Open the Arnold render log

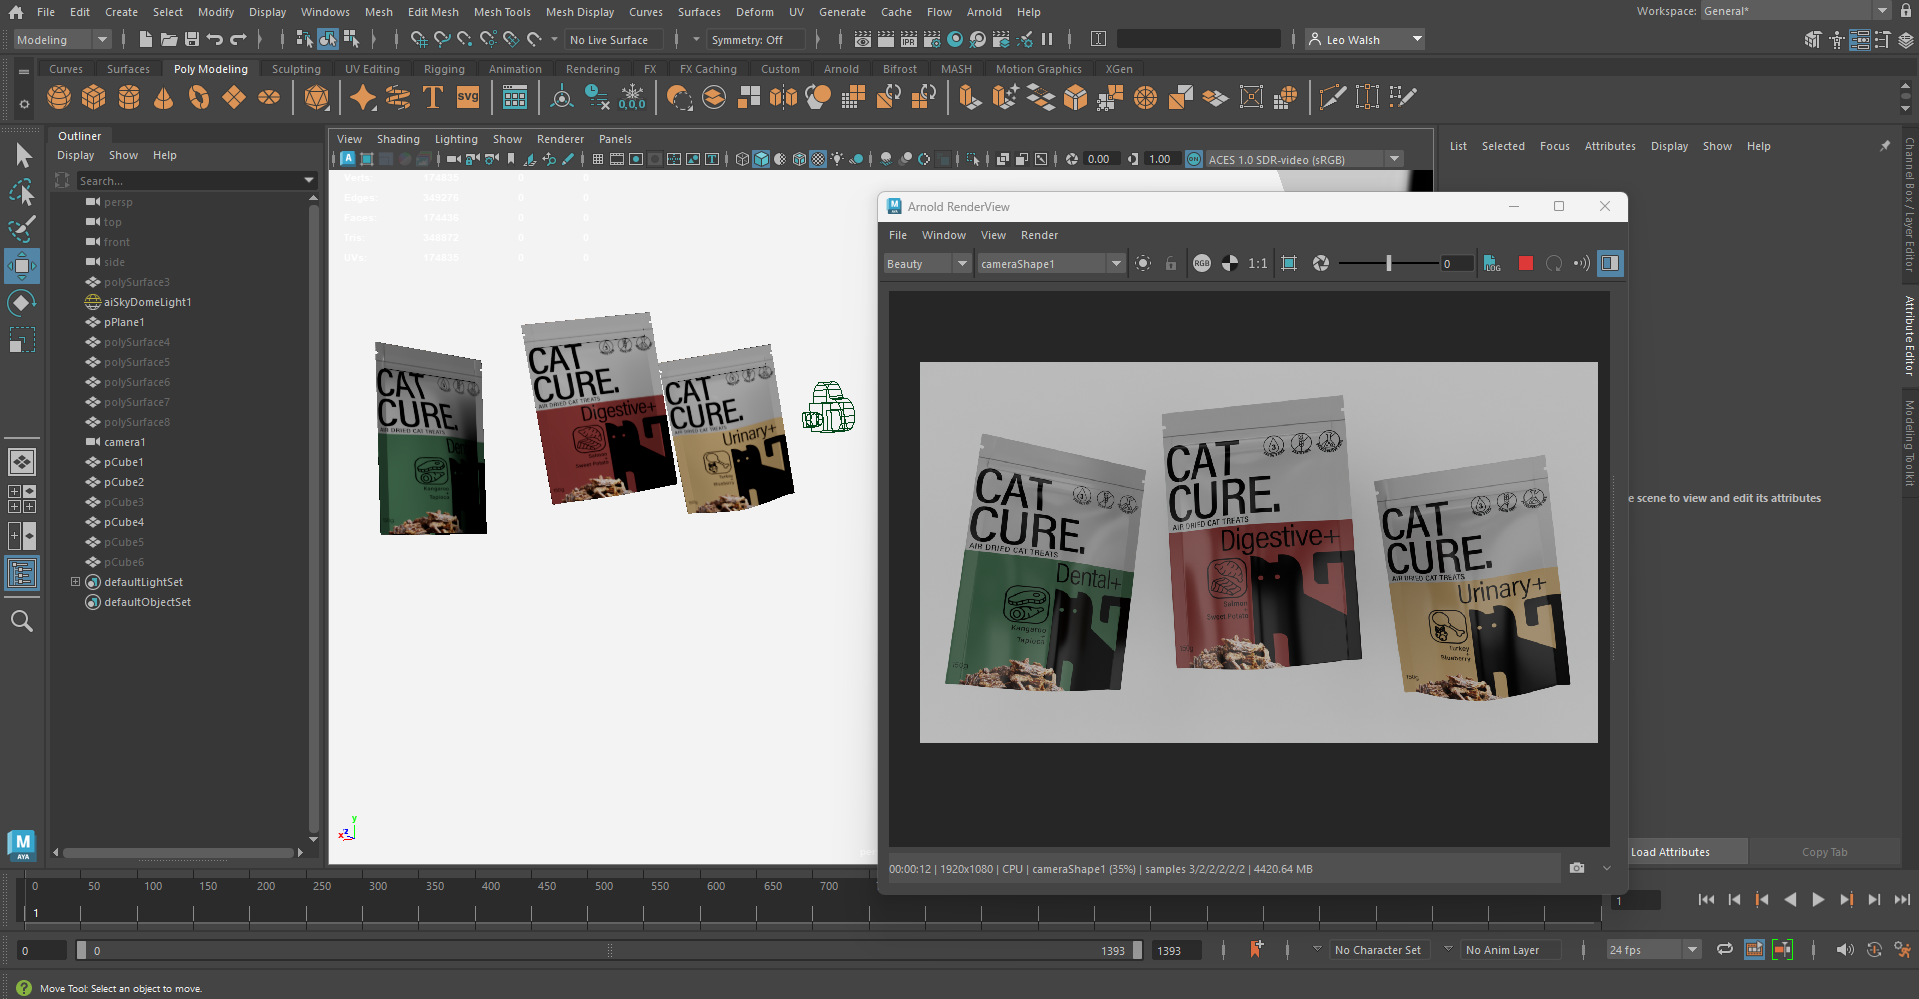click(x=1492, y=263)
